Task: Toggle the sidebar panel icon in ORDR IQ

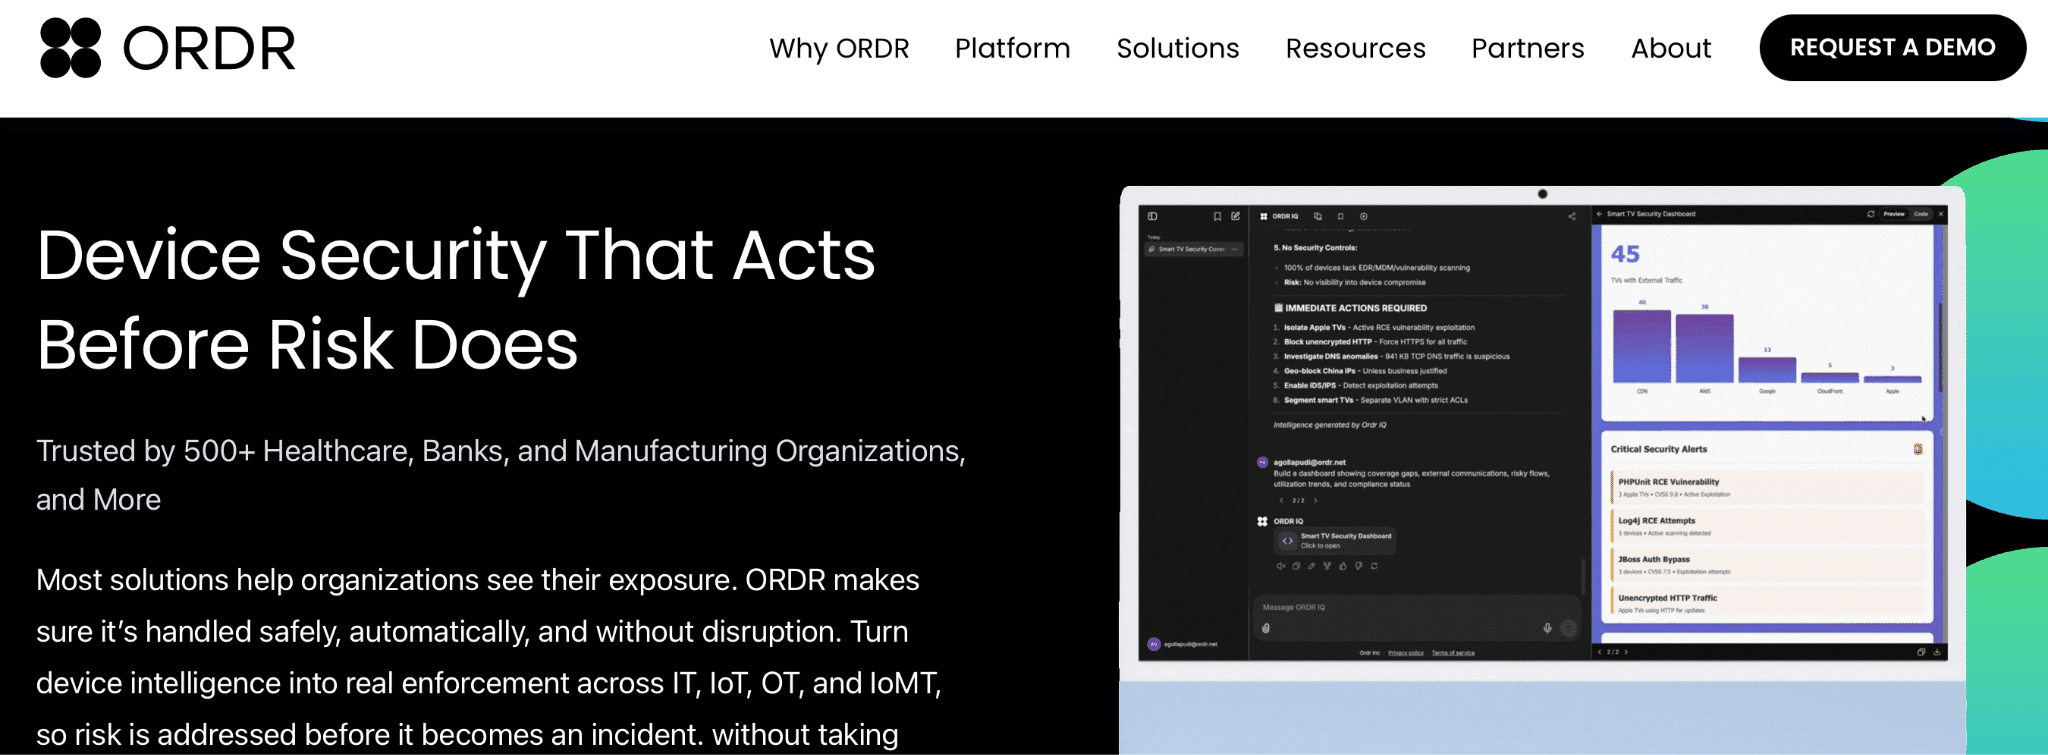Action: [x=1152, y=216]
